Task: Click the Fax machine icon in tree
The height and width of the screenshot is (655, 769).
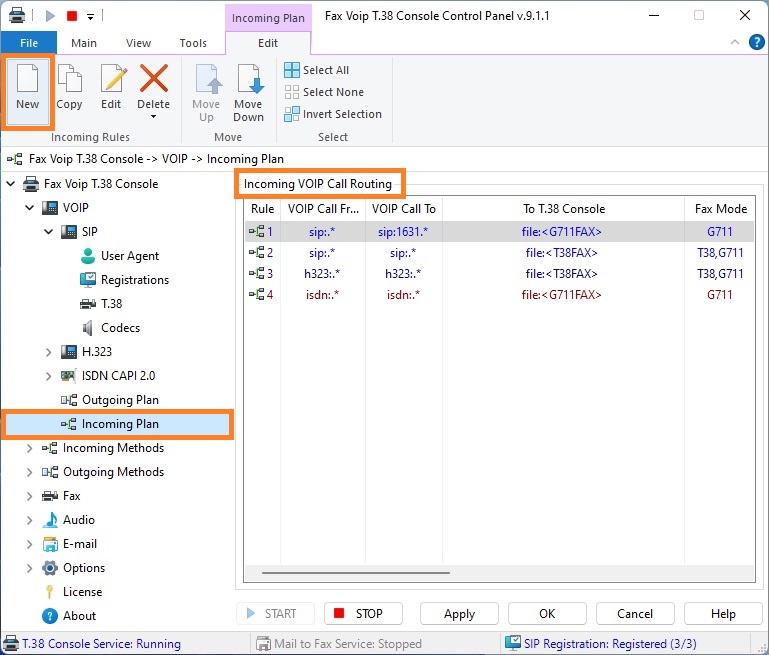Action: [x=50, y=496]
